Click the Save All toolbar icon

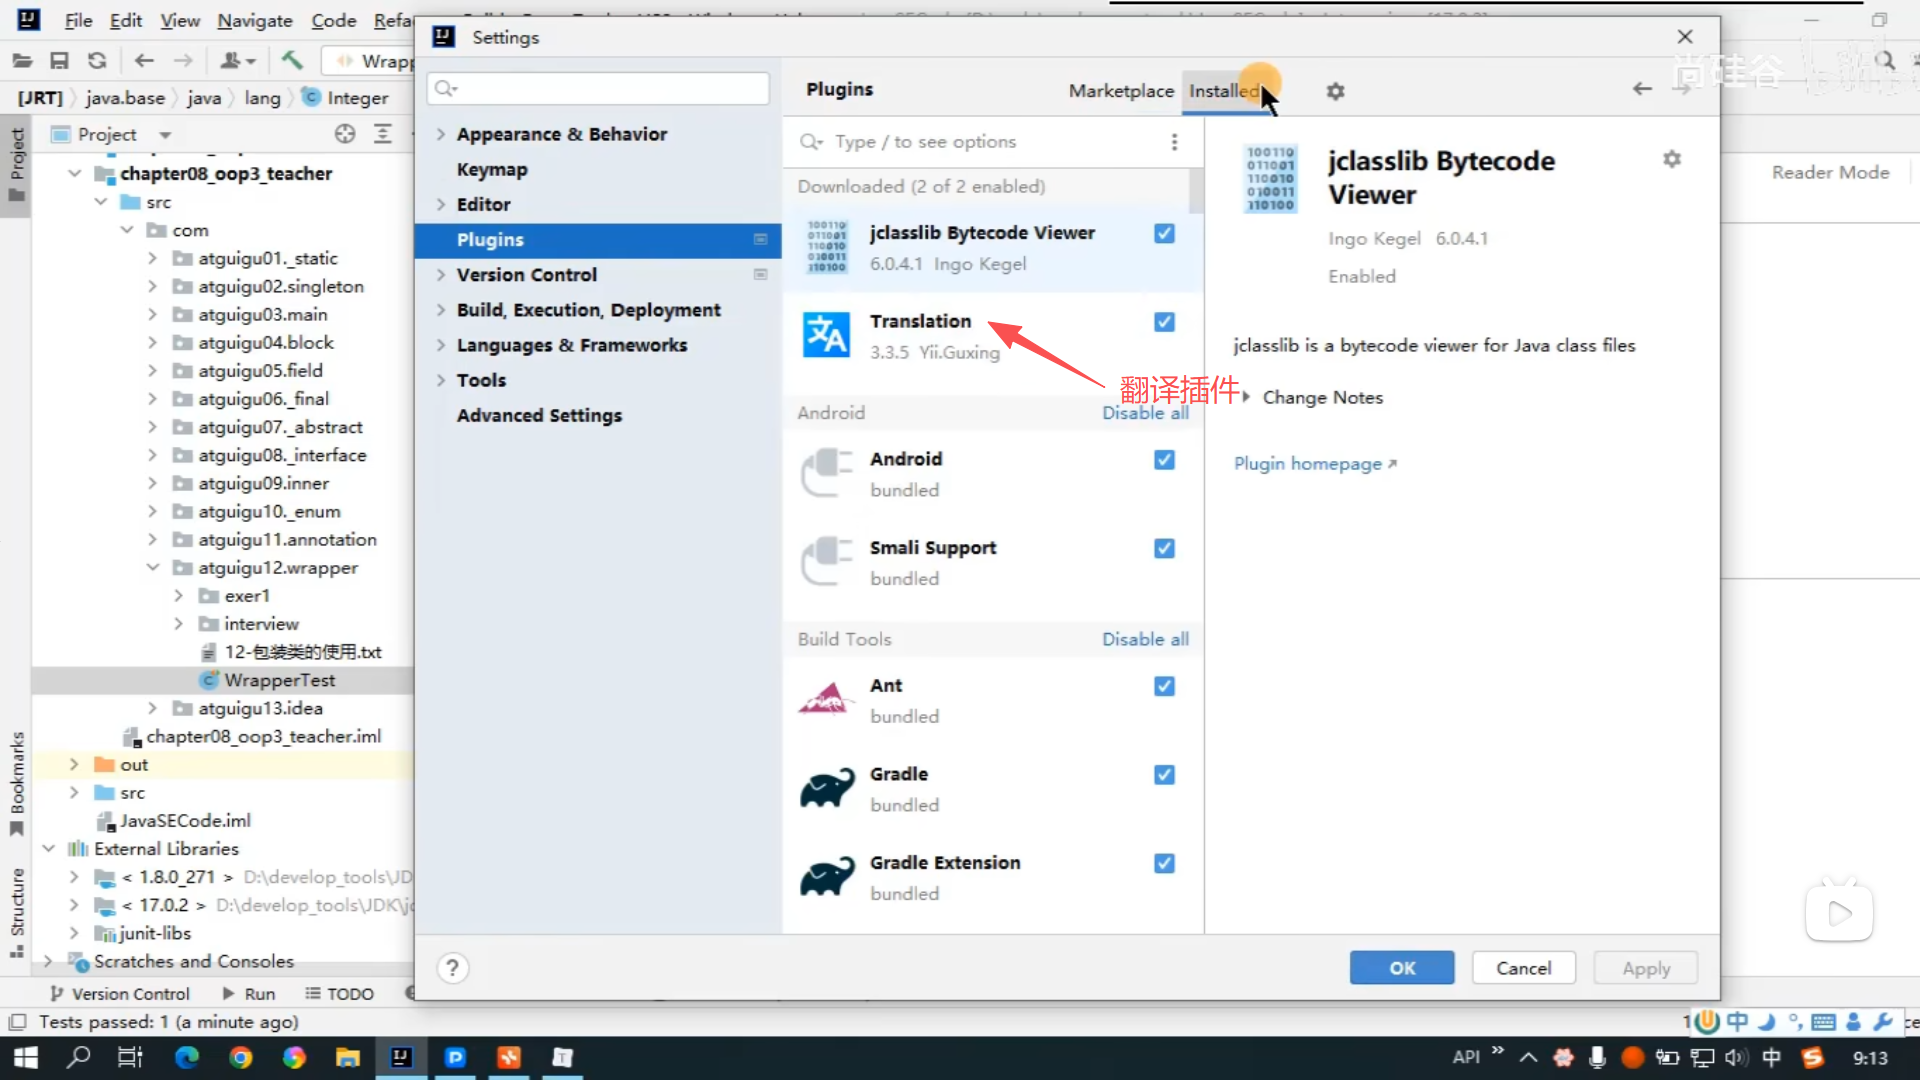59,61
